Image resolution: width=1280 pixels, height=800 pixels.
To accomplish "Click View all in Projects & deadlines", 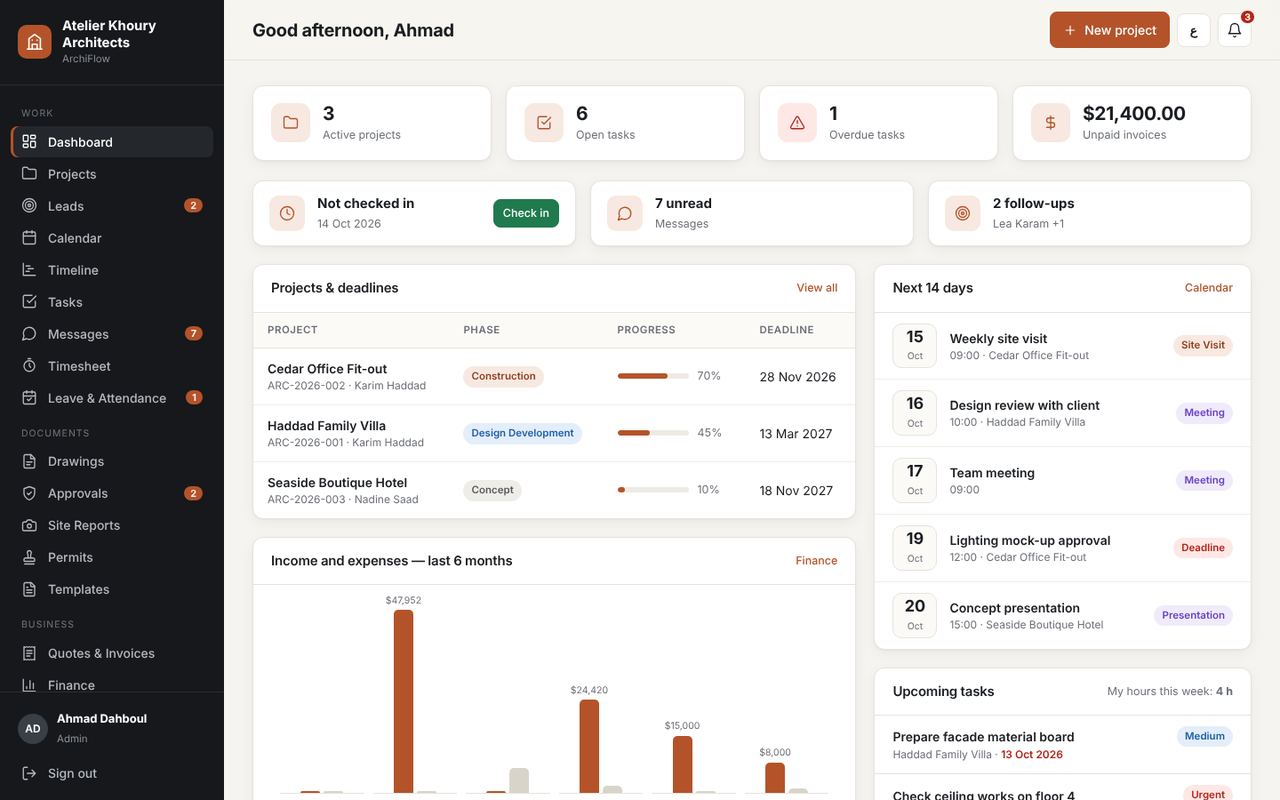I will click(x=817, y=288).
